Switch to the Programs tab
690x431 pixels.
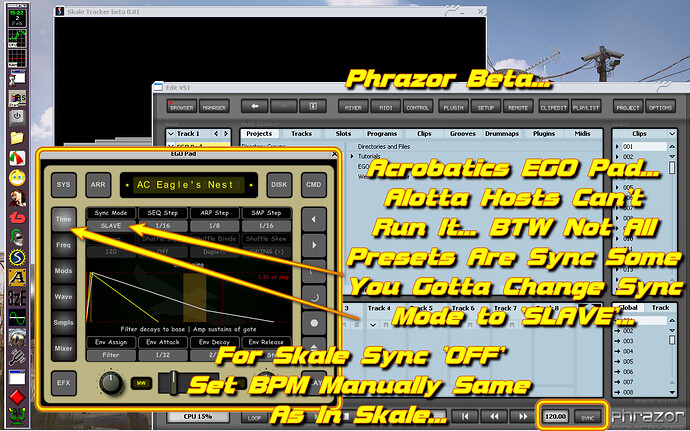click(382, 133)
